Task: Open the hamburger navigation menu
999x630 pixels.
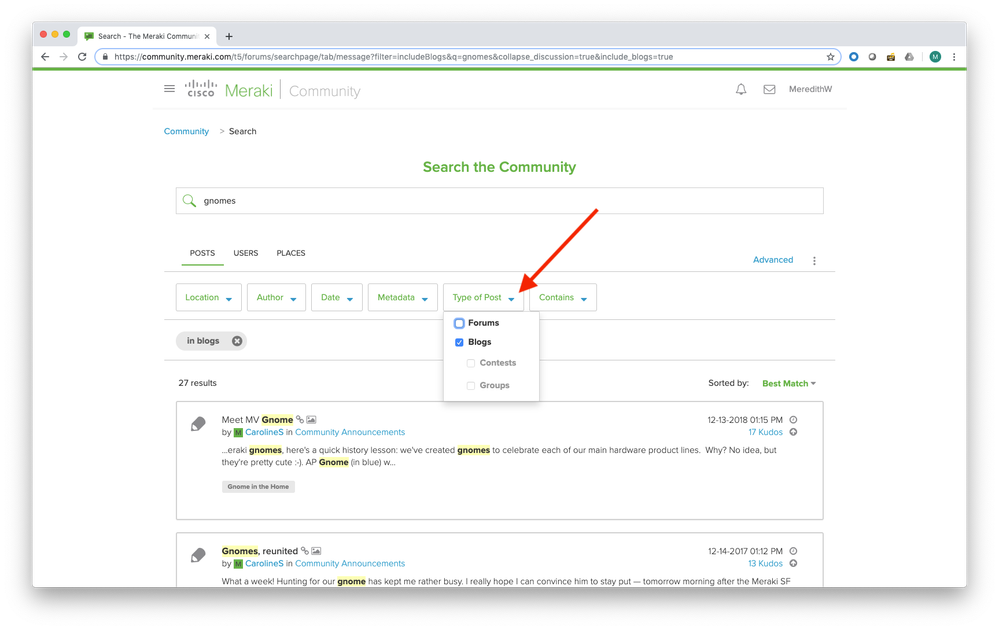Action: 170,89
